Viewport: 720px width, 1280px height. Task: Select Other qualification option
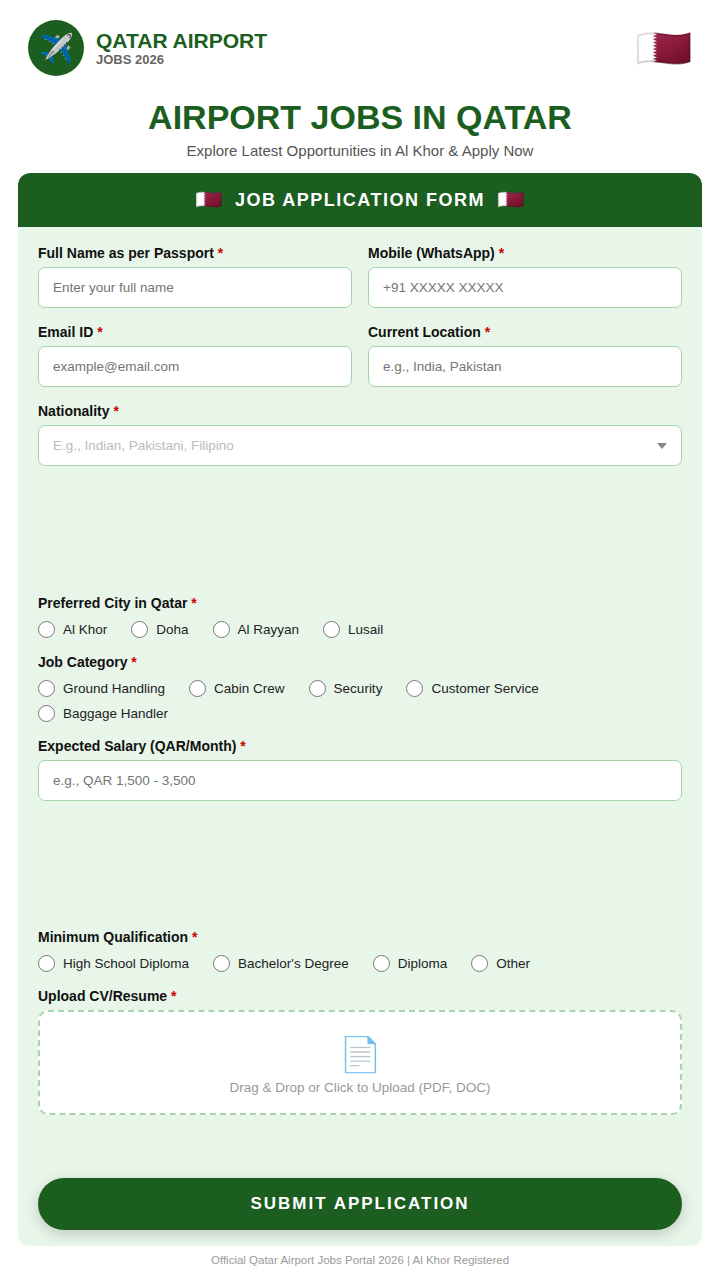480,963
